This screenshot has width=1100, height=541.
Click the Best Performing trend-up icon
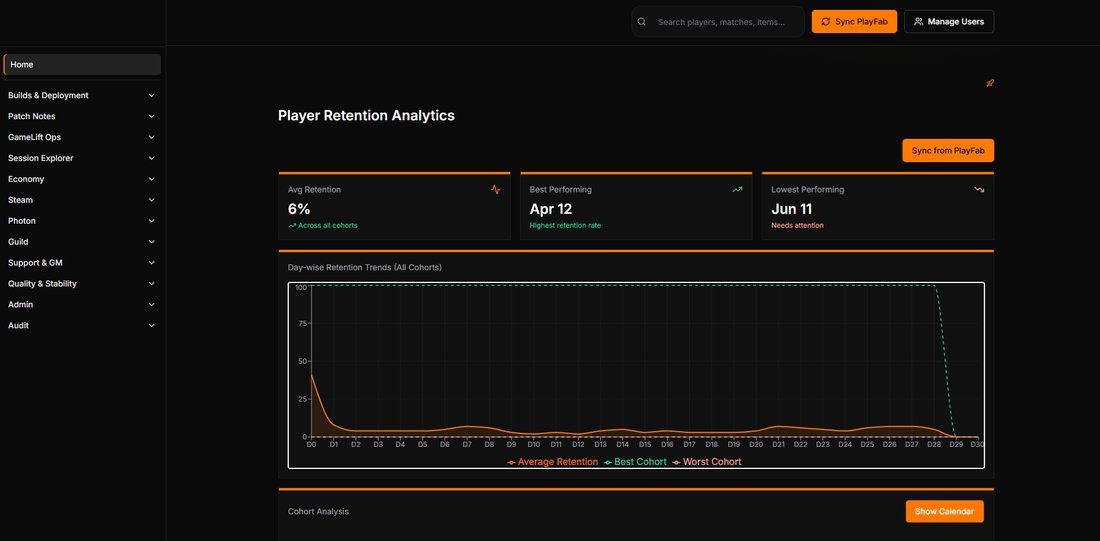point(737,189)
